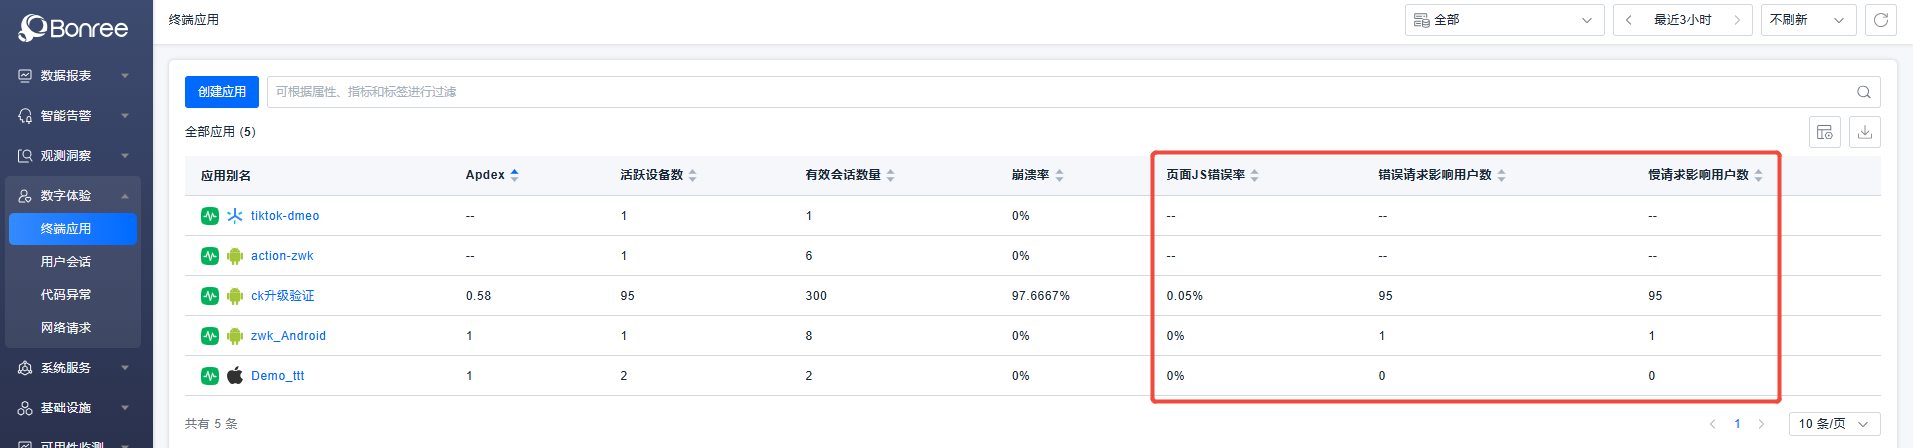Click the 创建应用 button
This screenshot has height=448, width=1913.
click(222, 92)
